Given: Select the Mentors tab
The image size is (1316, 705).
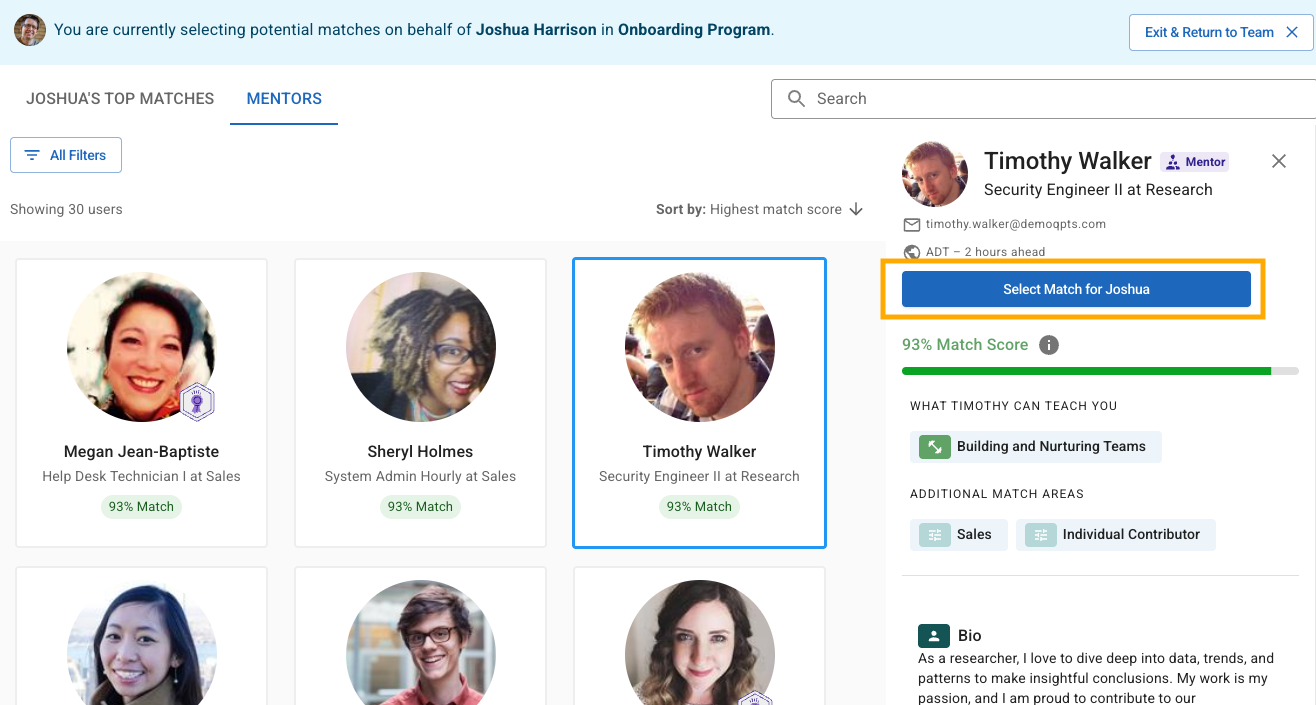Looking at the screenshot, I should coord(284,99).
